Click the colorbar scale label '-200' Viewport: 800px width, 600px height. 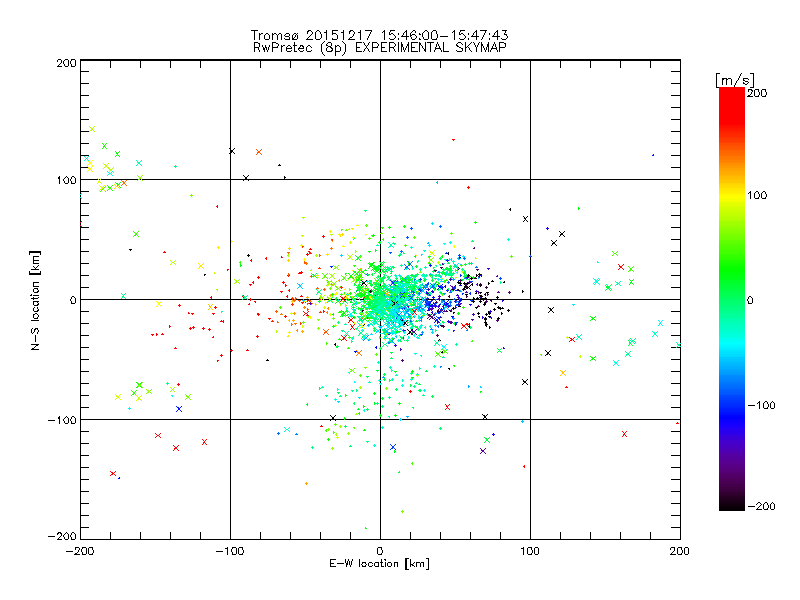pyautogui.click(x=761, y=506)
